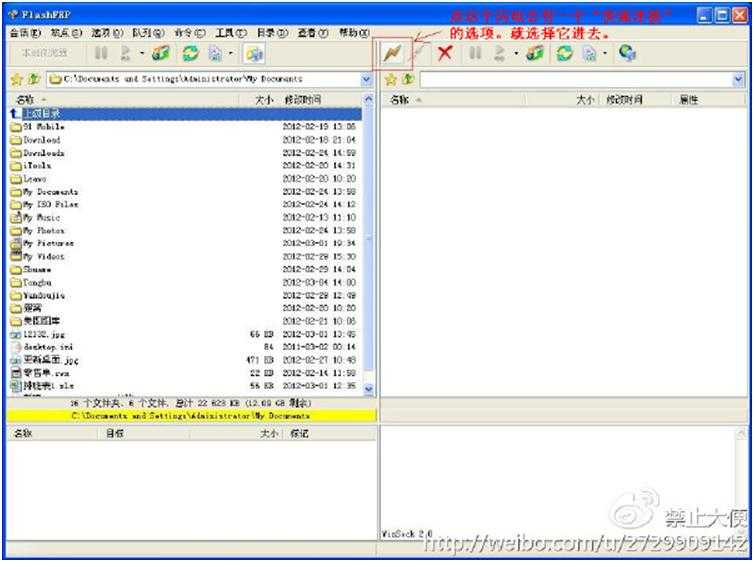Refresh the remote pane with the green arrows icon

(x=565, y=52)
